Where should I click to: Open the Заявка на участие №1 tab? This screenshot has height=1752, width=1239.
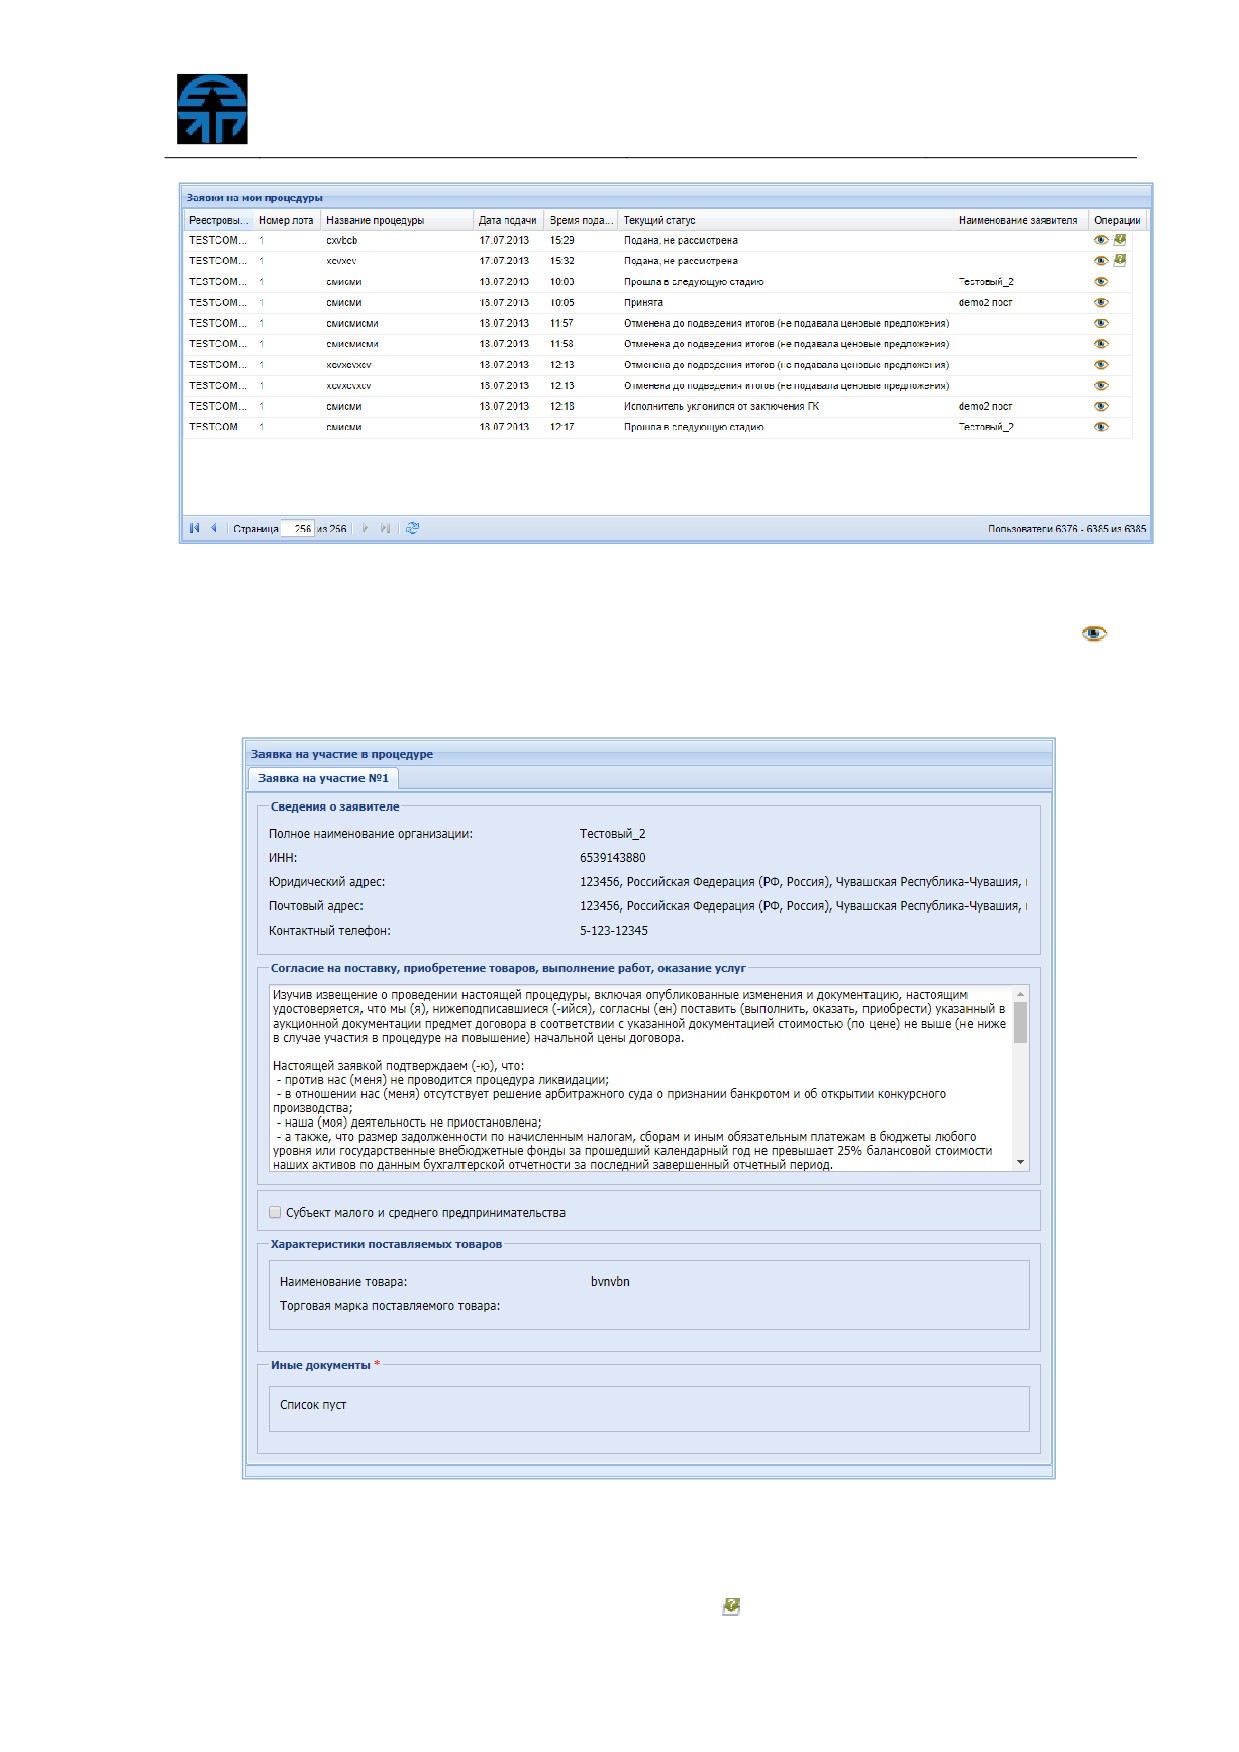pos(323,778)
